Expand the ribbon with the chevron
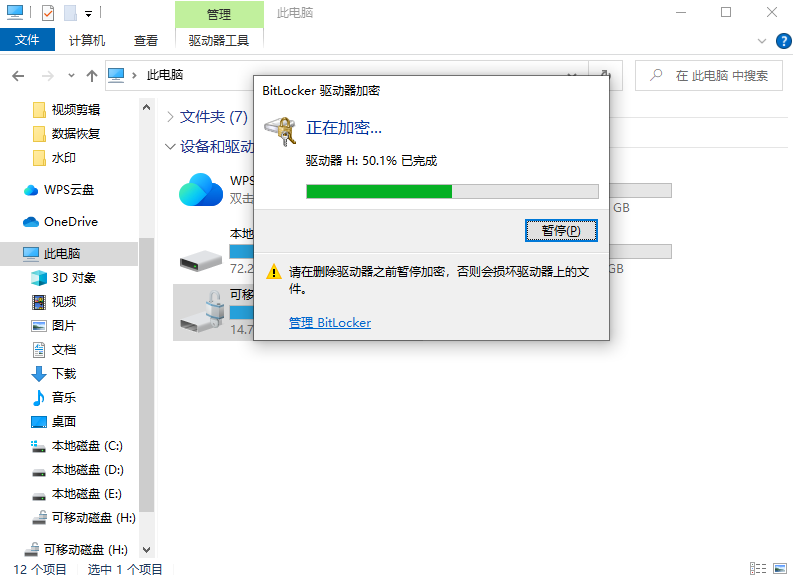Viewport: 793px width, 577px height. [762, 41]
